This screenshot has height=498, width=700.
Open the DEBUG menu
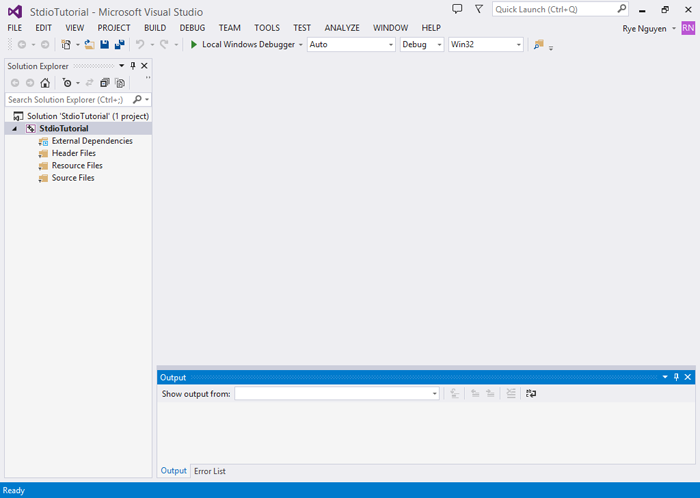192,28
